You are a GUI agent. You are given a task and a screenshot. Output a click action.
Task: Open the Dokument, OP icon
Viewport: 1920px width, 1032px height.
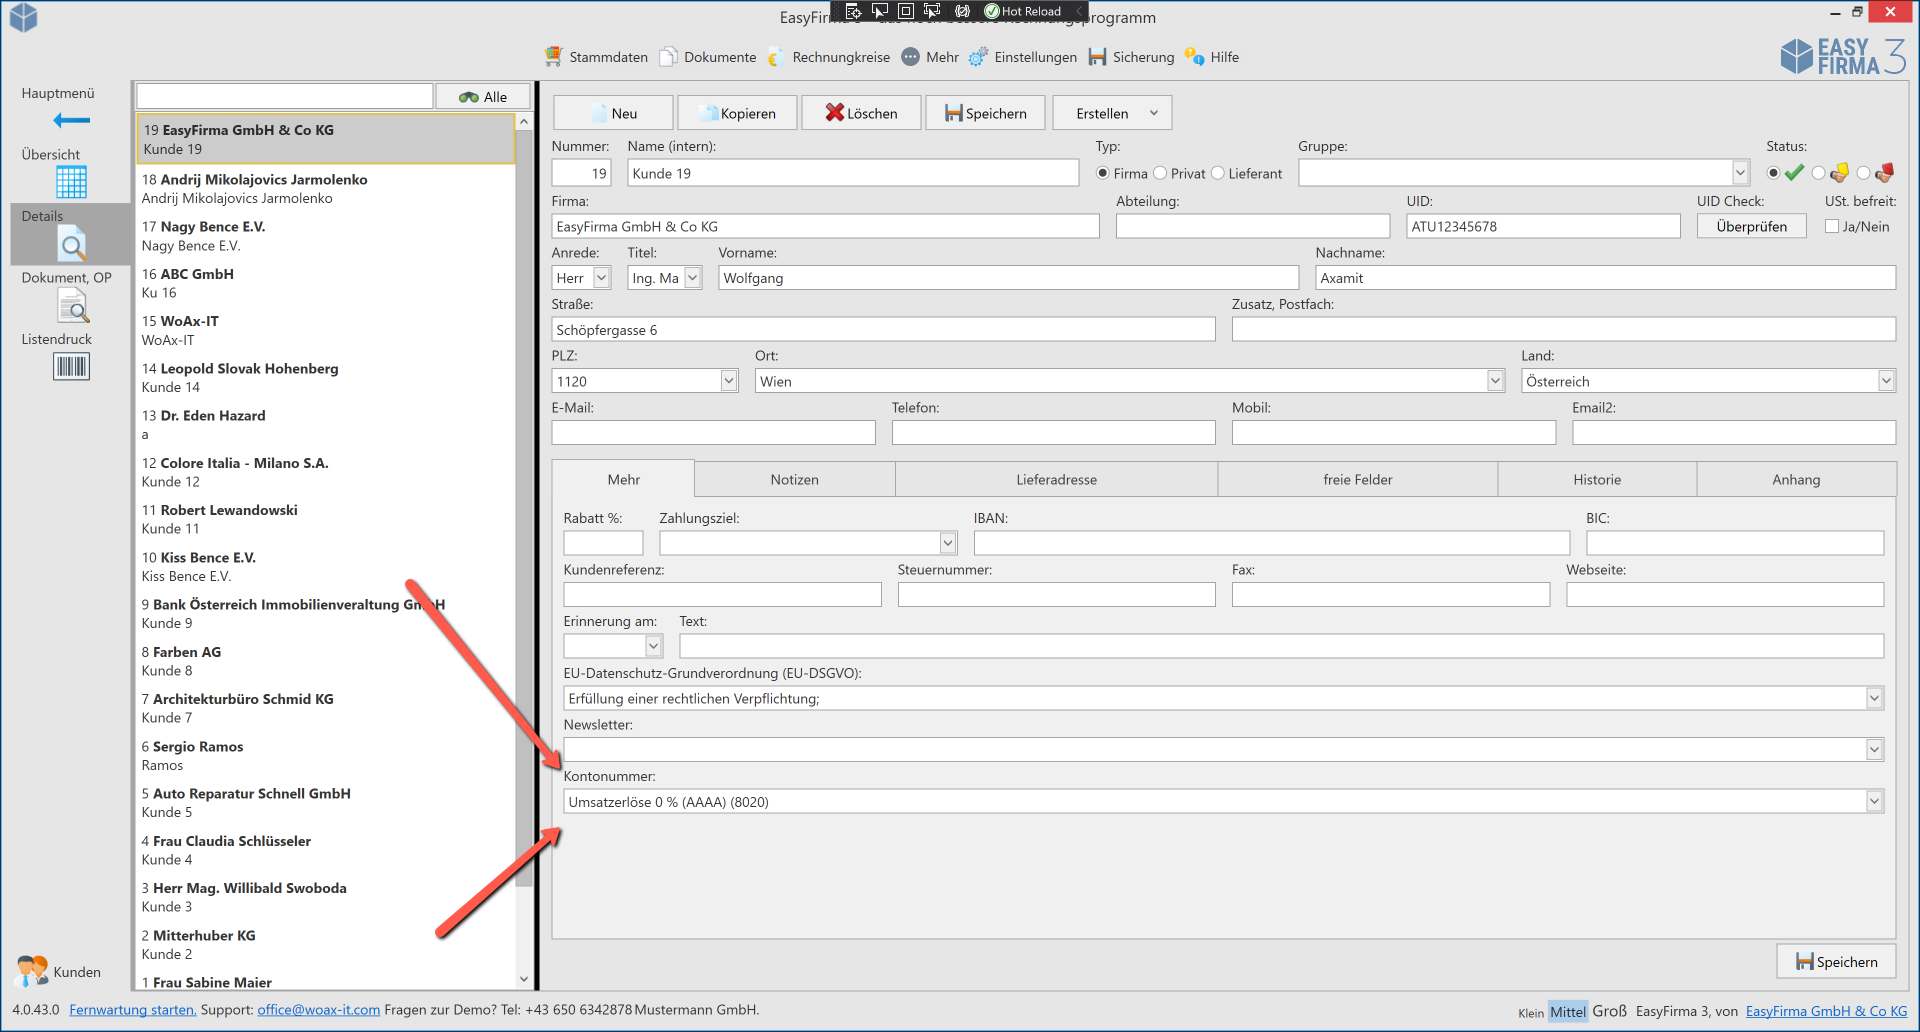72,306
